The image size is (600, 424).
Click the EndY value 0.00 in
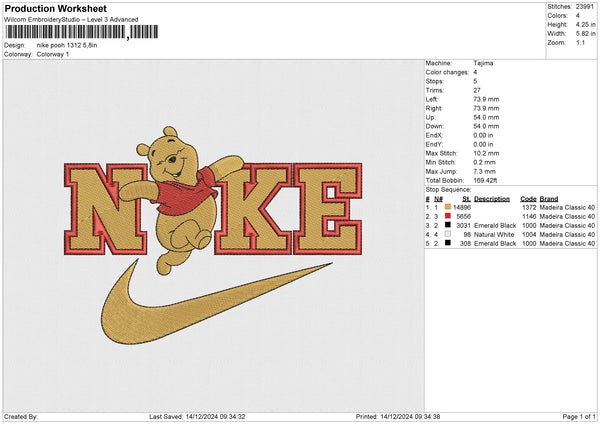[x=483, y=144]
